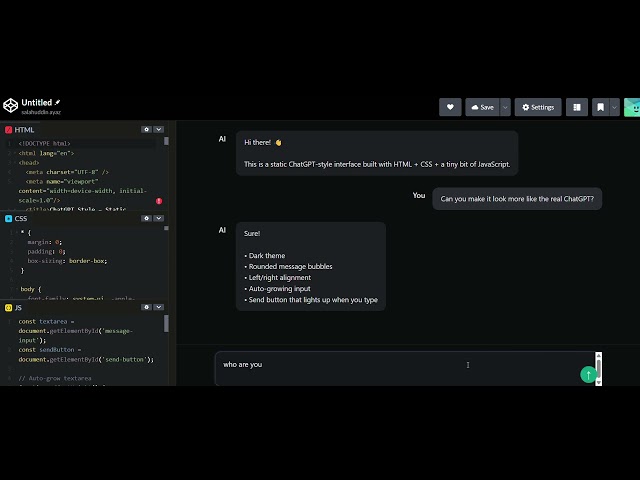Click 'Rounded message bubbles' bullet text

288,267
